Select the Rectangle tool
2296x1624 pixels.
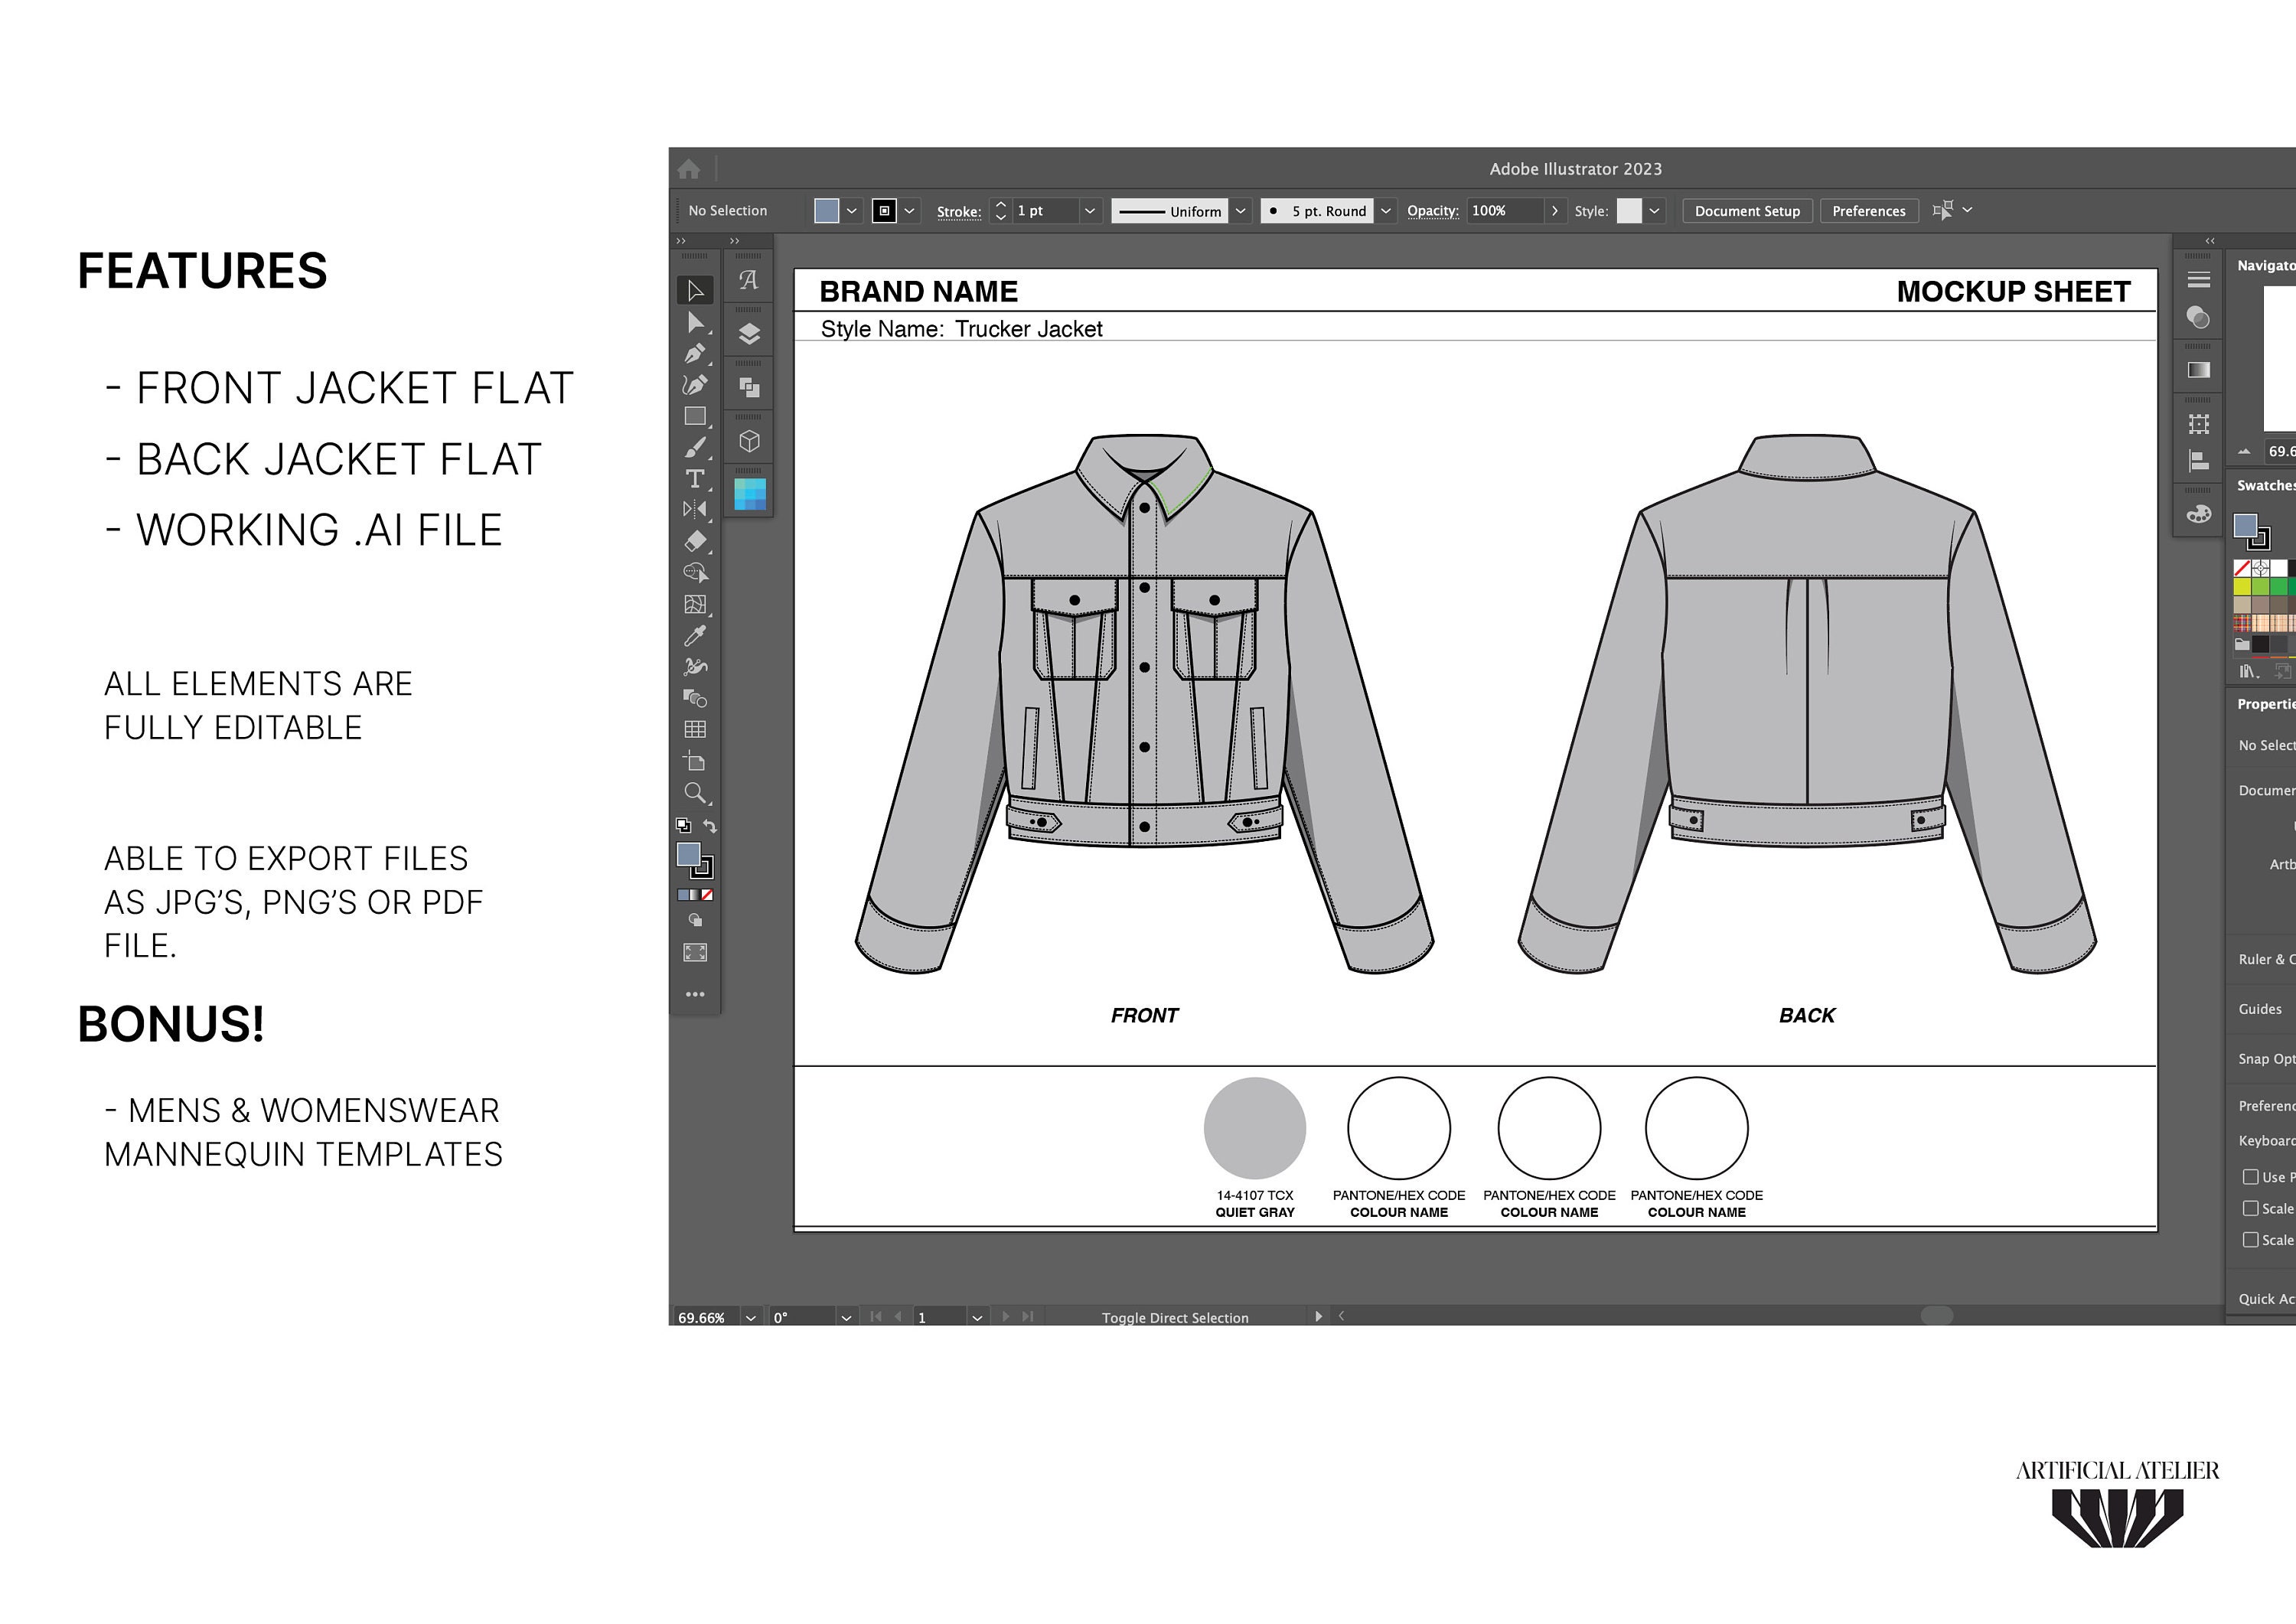point(695,415)
